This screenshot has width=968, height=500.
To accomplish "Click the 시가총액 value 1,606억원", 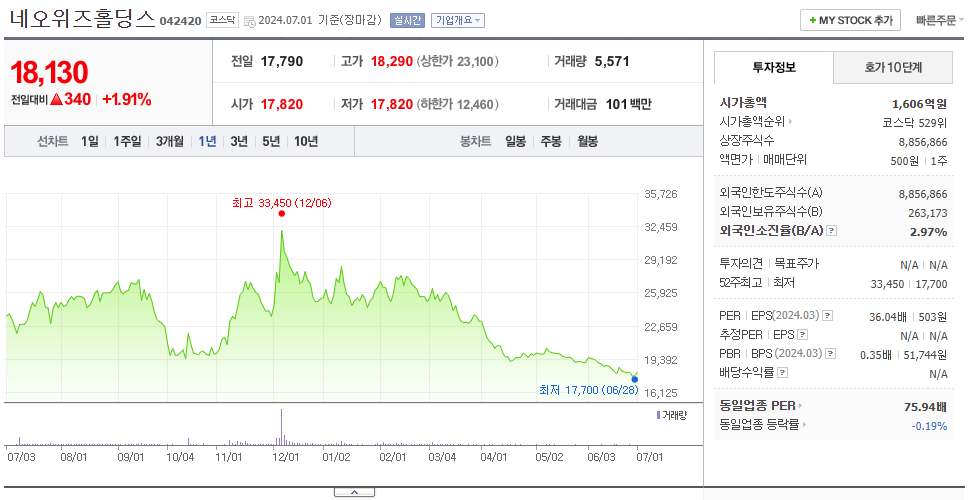I will pos(919,103).
